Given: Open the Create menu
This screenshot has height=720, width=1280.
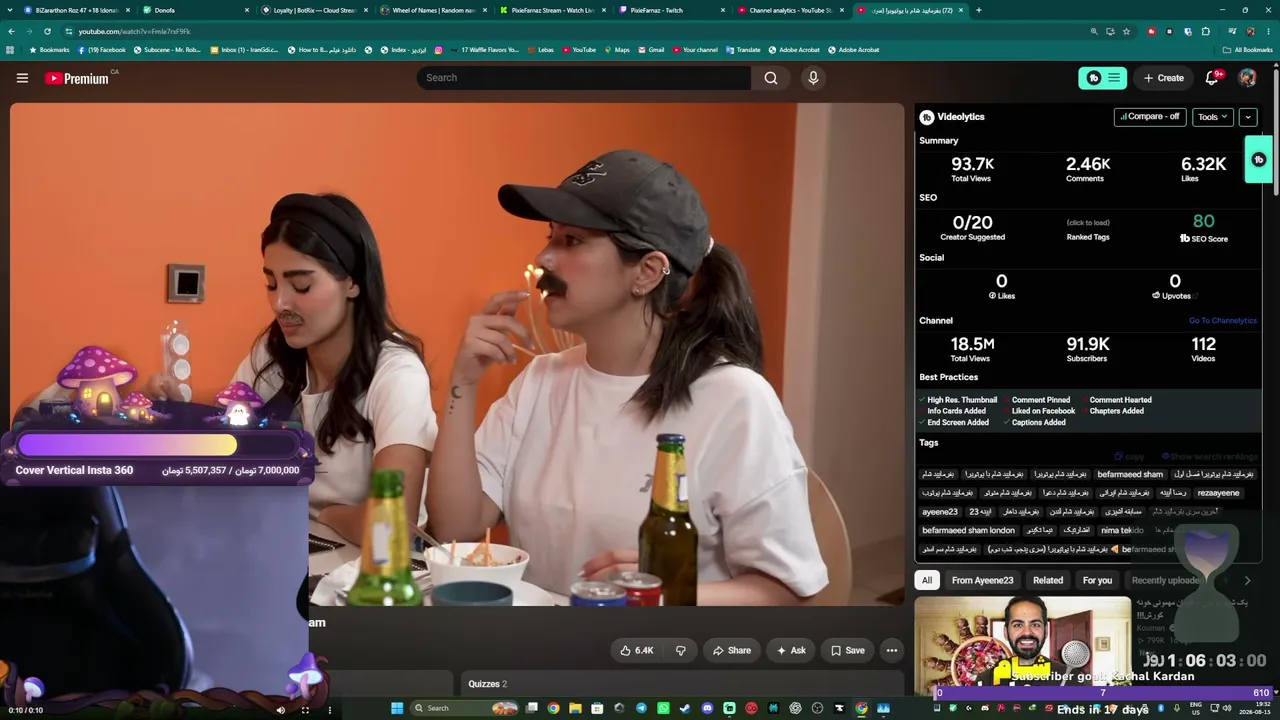Looking at the screenshot, I should tap(1164, 78).
